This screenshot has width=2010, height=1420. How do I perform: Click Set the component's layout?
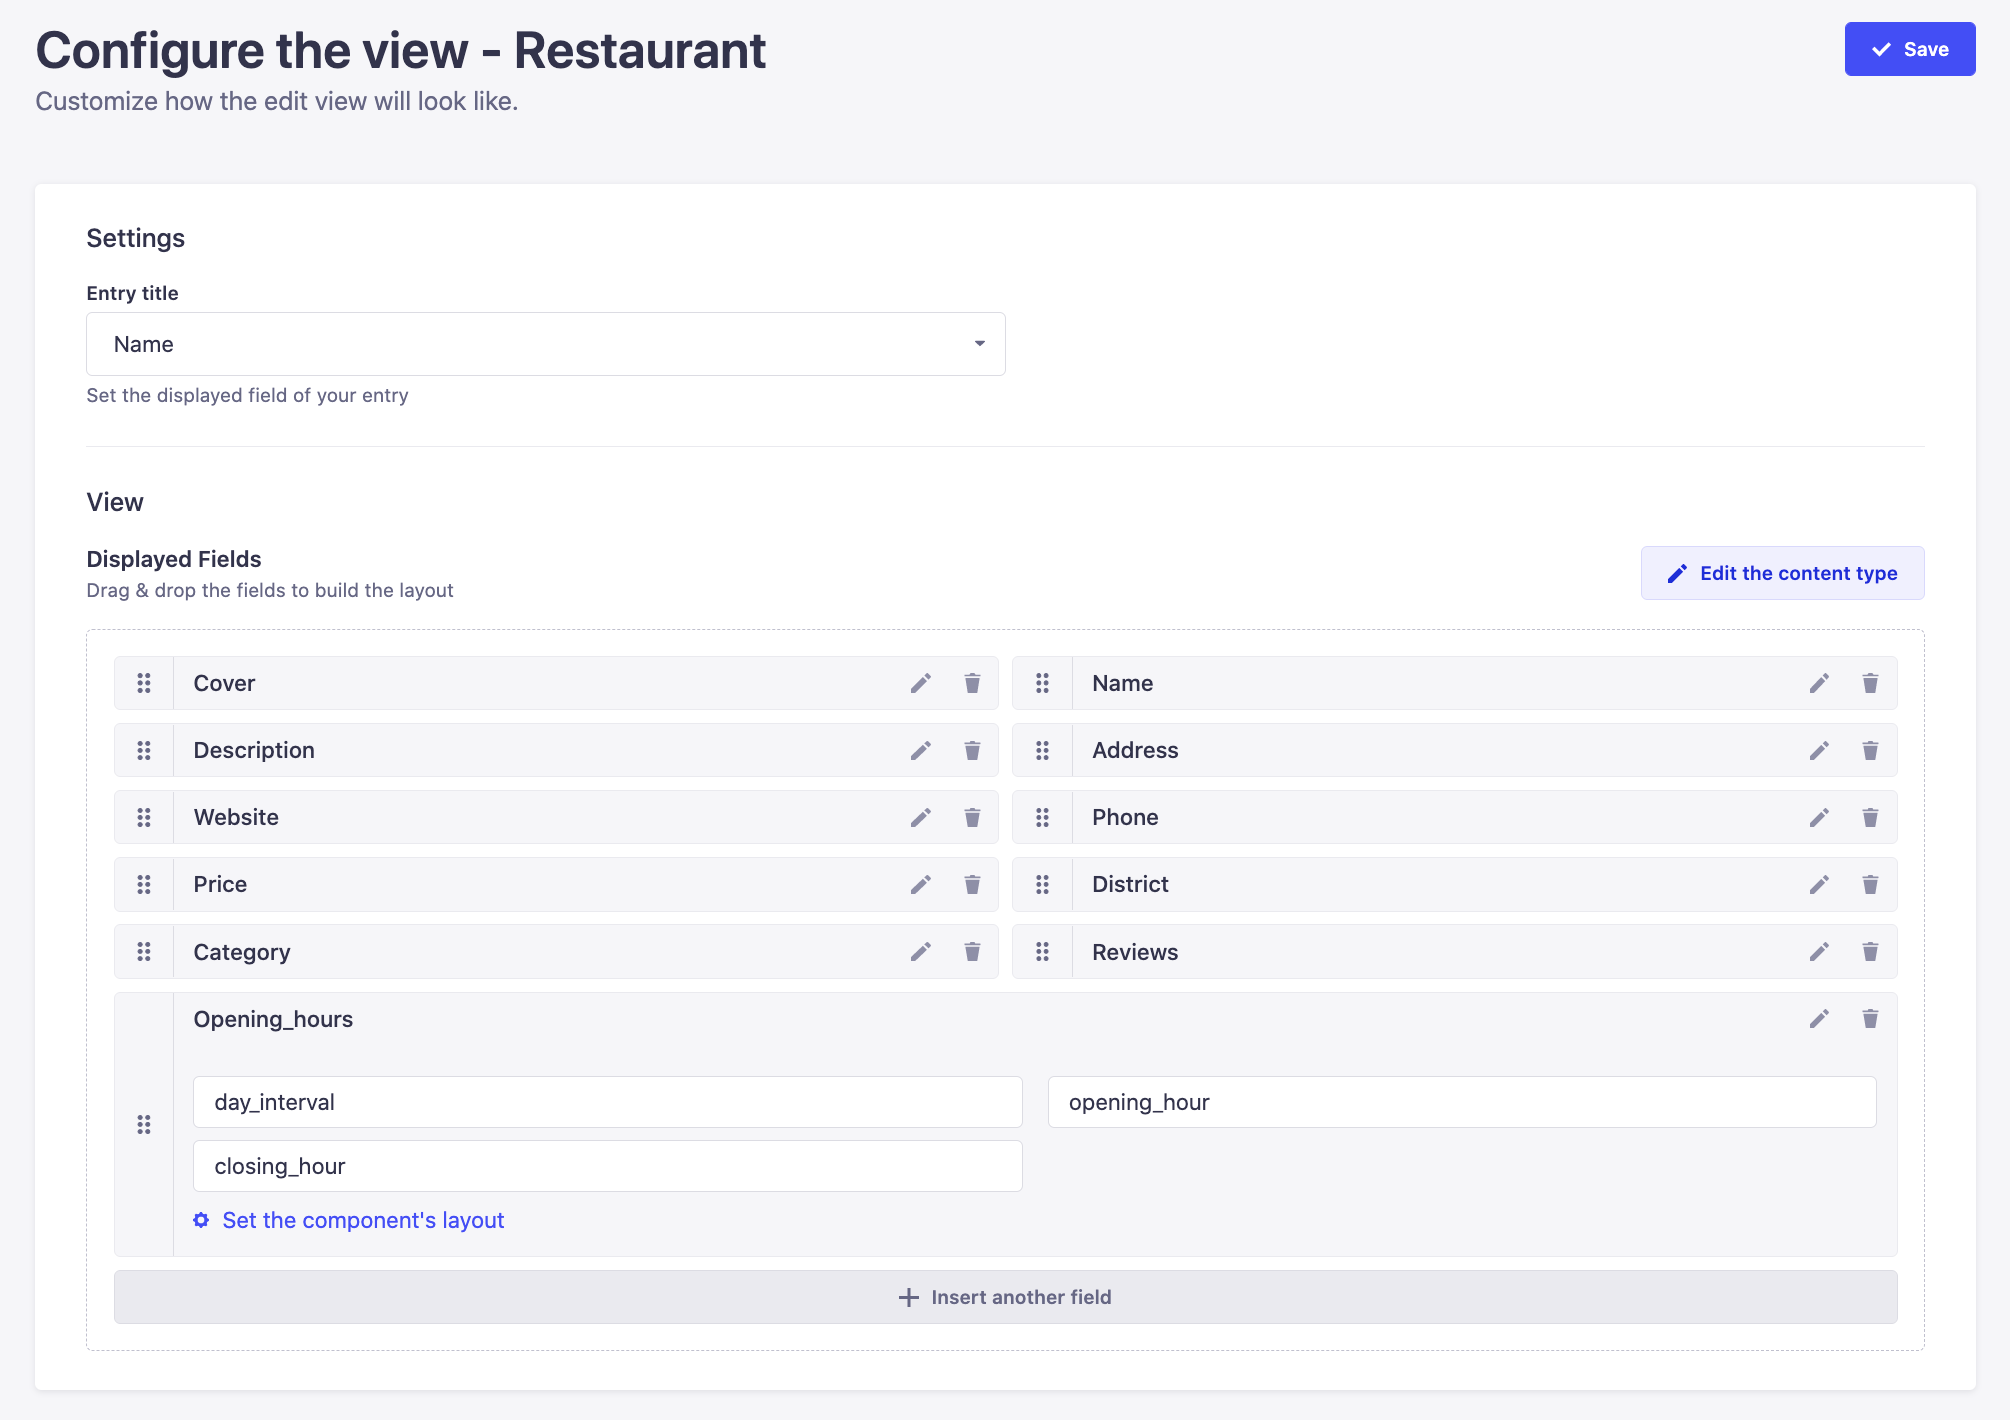(363, 1220)
